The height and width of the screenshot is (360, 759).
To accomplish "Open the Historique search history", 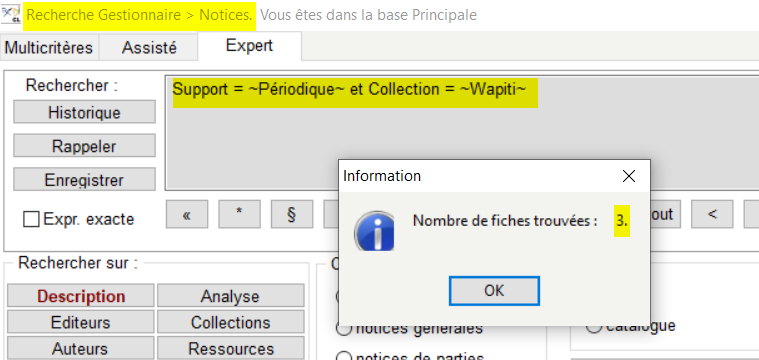I will [x=84, y=112].
